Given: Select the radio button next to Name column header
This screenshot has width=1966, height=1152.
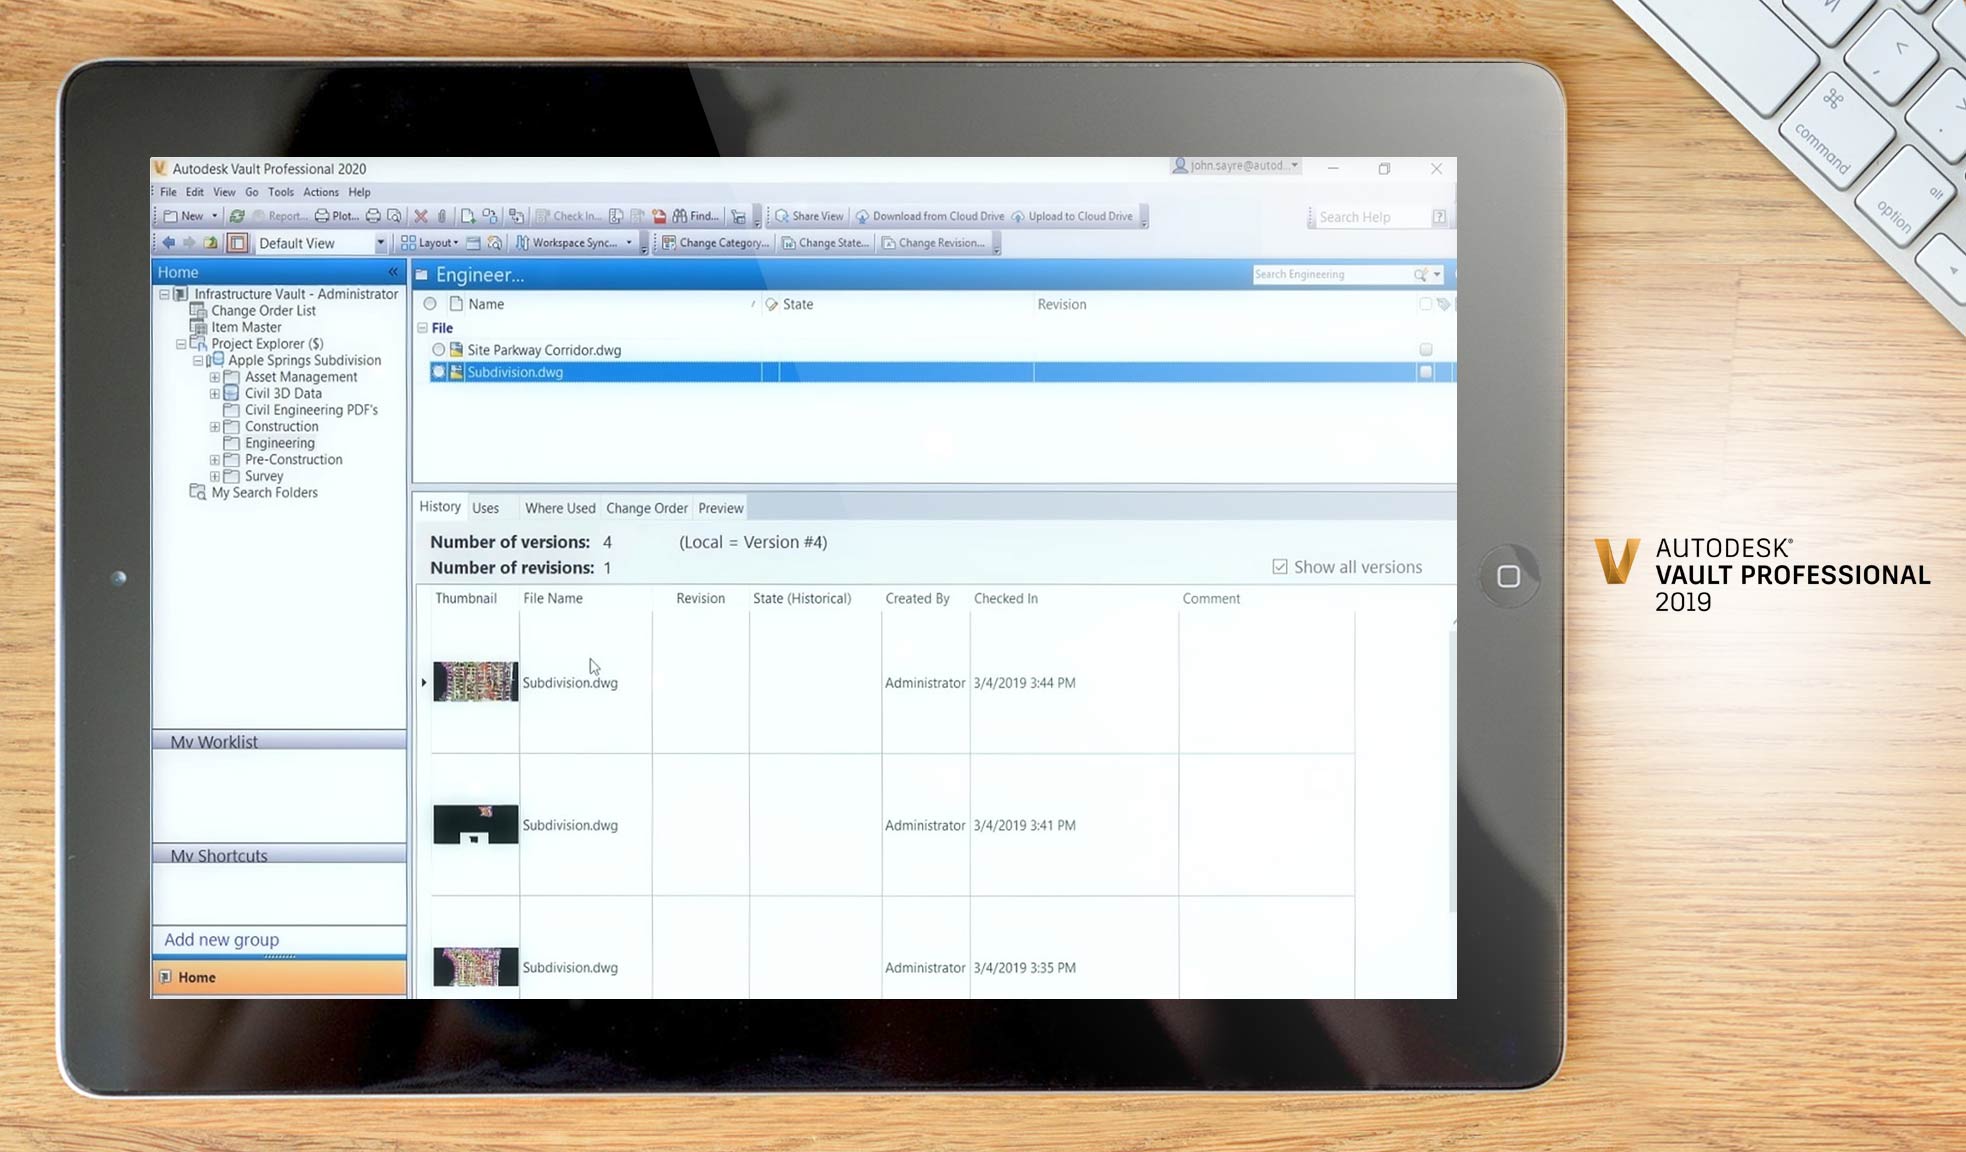Looking at the screenshot, I should click(x=431, y=304).
